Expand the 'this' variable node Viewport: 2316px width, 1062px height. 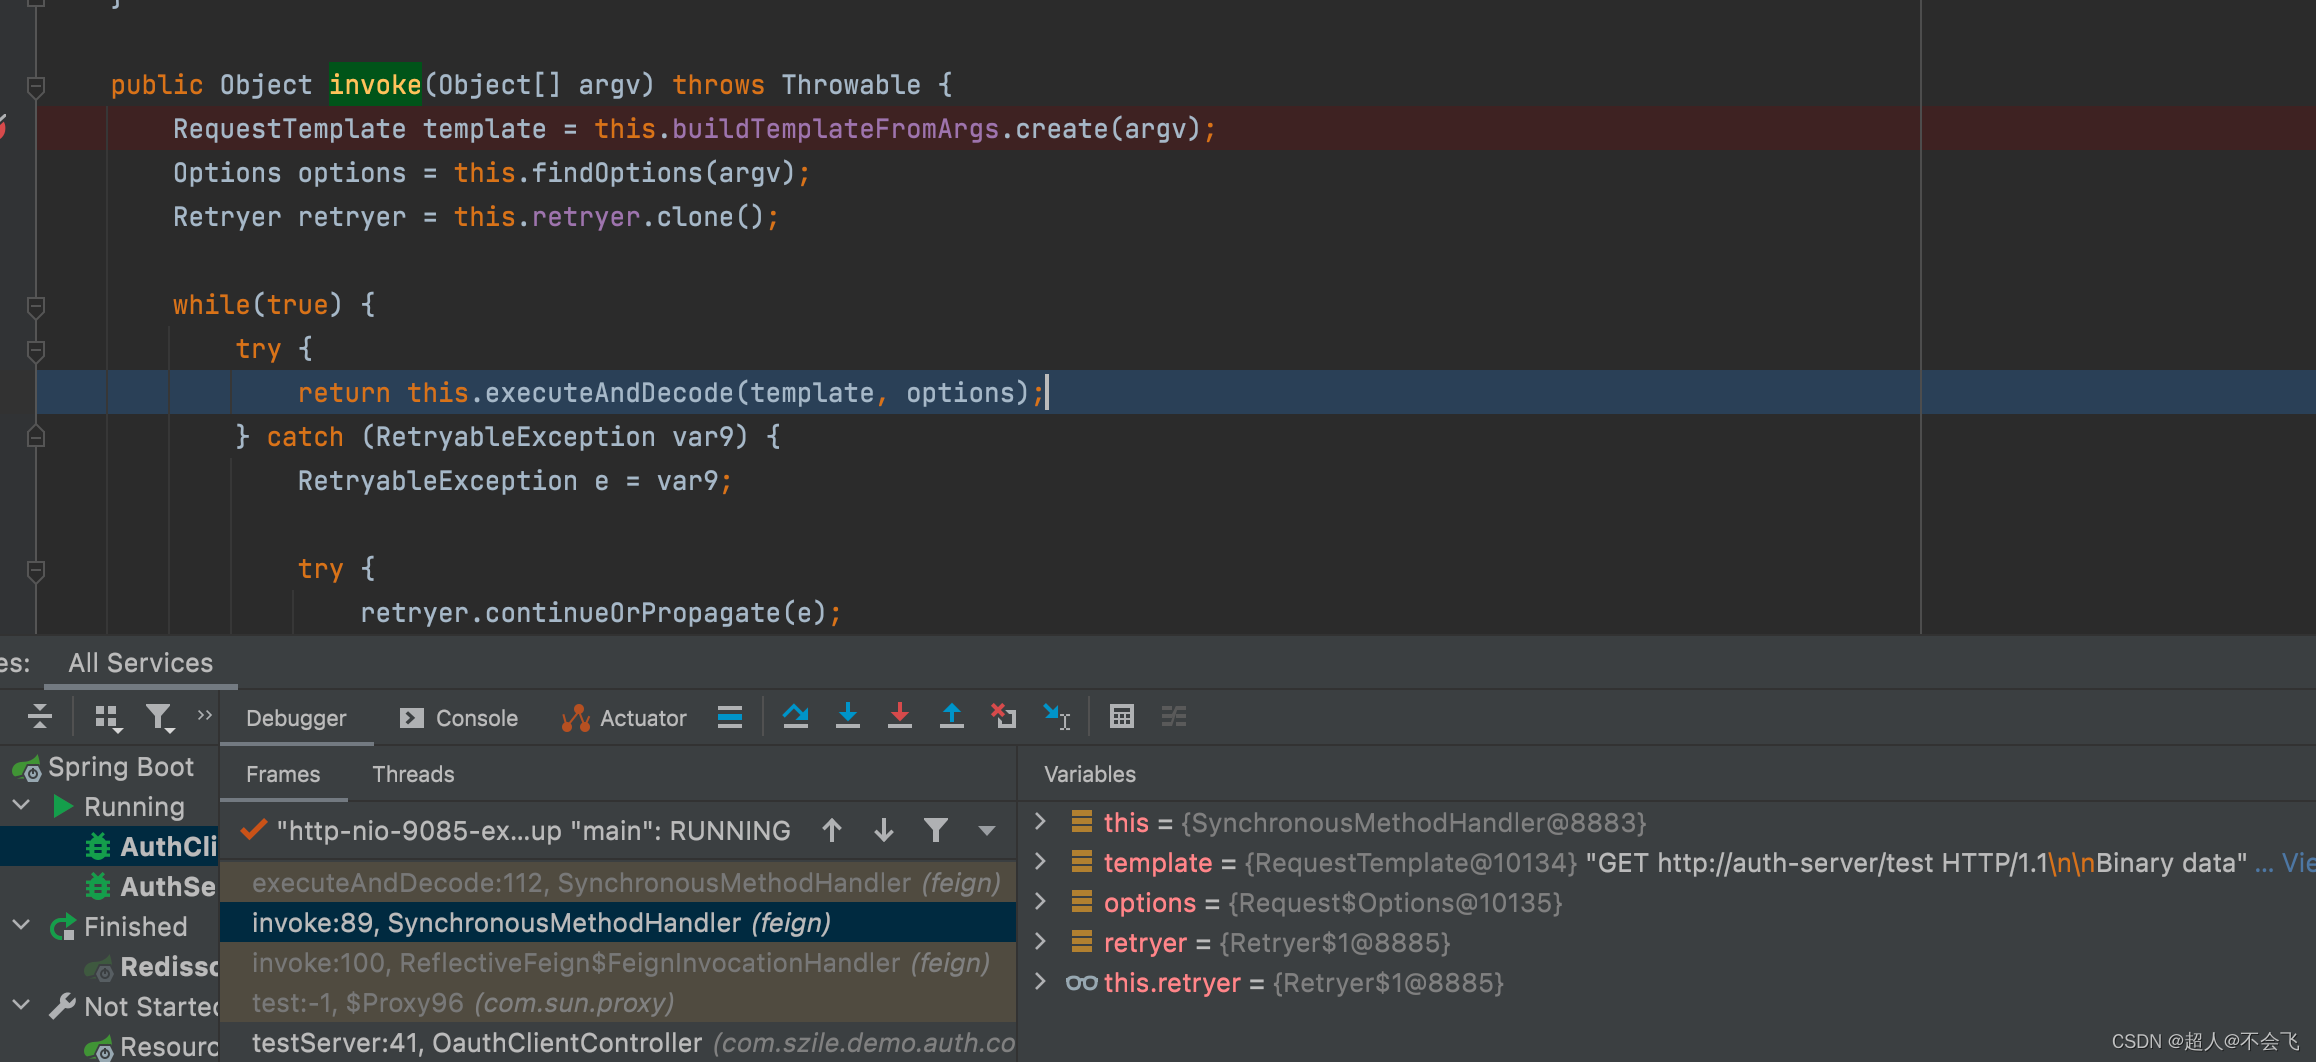(x=1040, y=822)
